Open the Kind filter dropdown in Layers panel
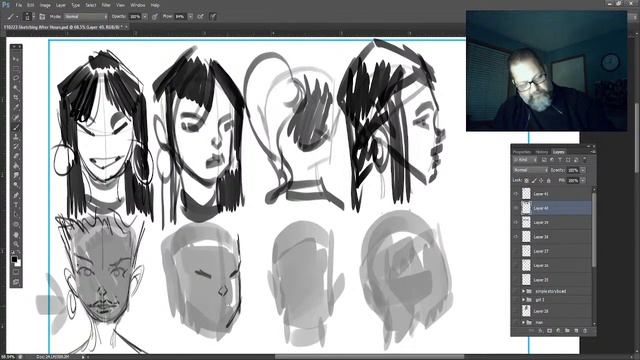 point(525,160)
